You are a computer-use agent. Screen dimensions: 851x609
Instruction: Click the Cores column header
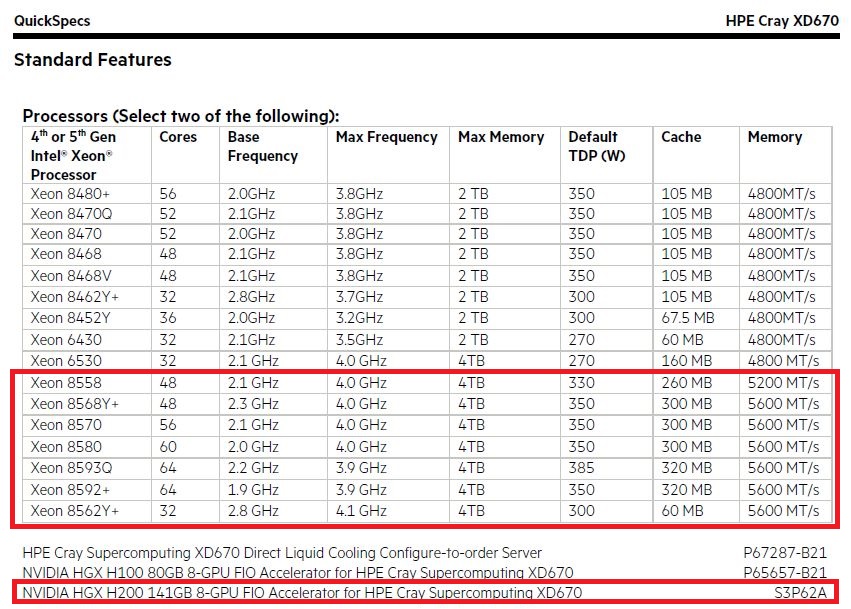[179, 137]
